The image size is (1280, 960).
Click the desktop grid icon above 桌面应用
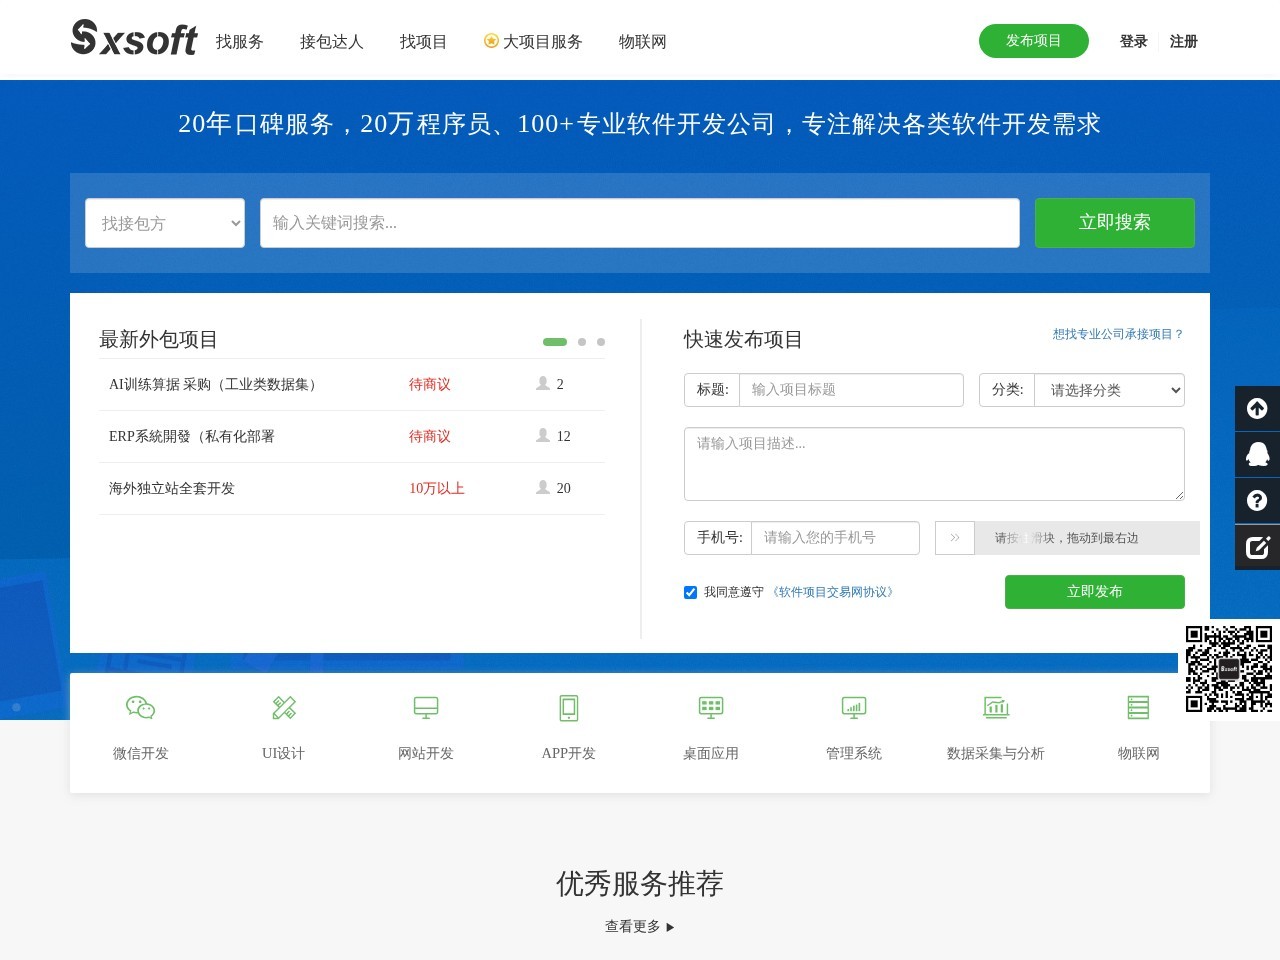point(711,708)
